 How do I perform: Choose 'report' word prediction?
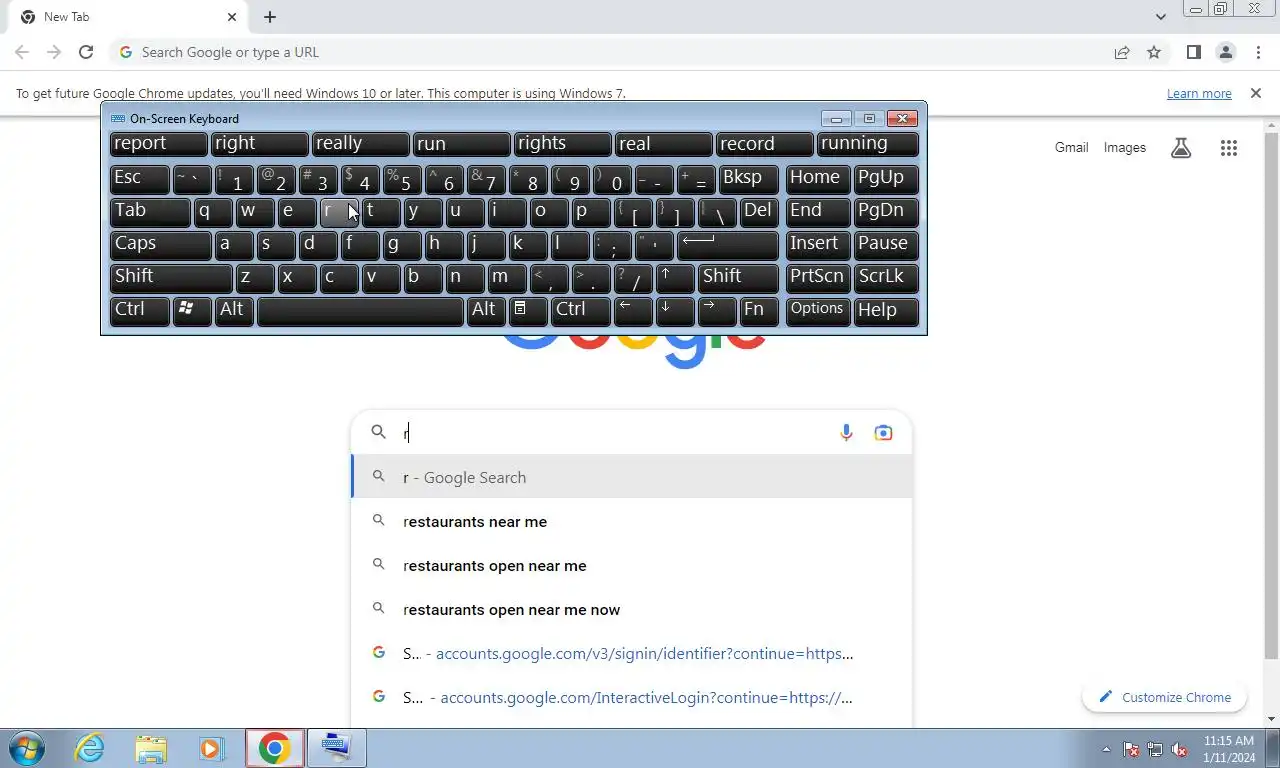158,144
